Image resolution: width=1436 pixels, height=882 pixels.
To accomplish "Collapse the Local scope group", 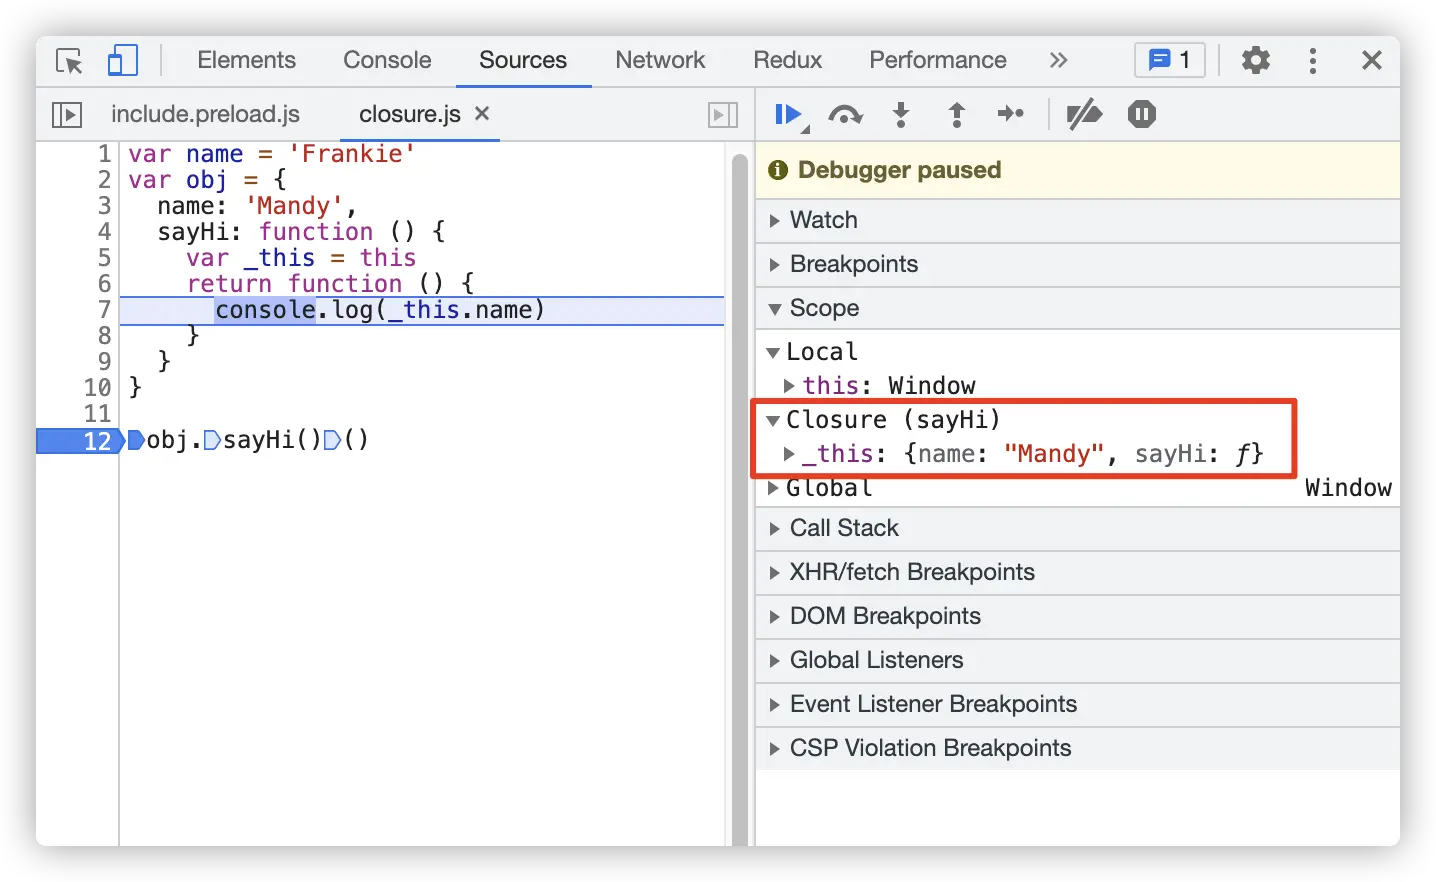I will [x=773, y=352].
